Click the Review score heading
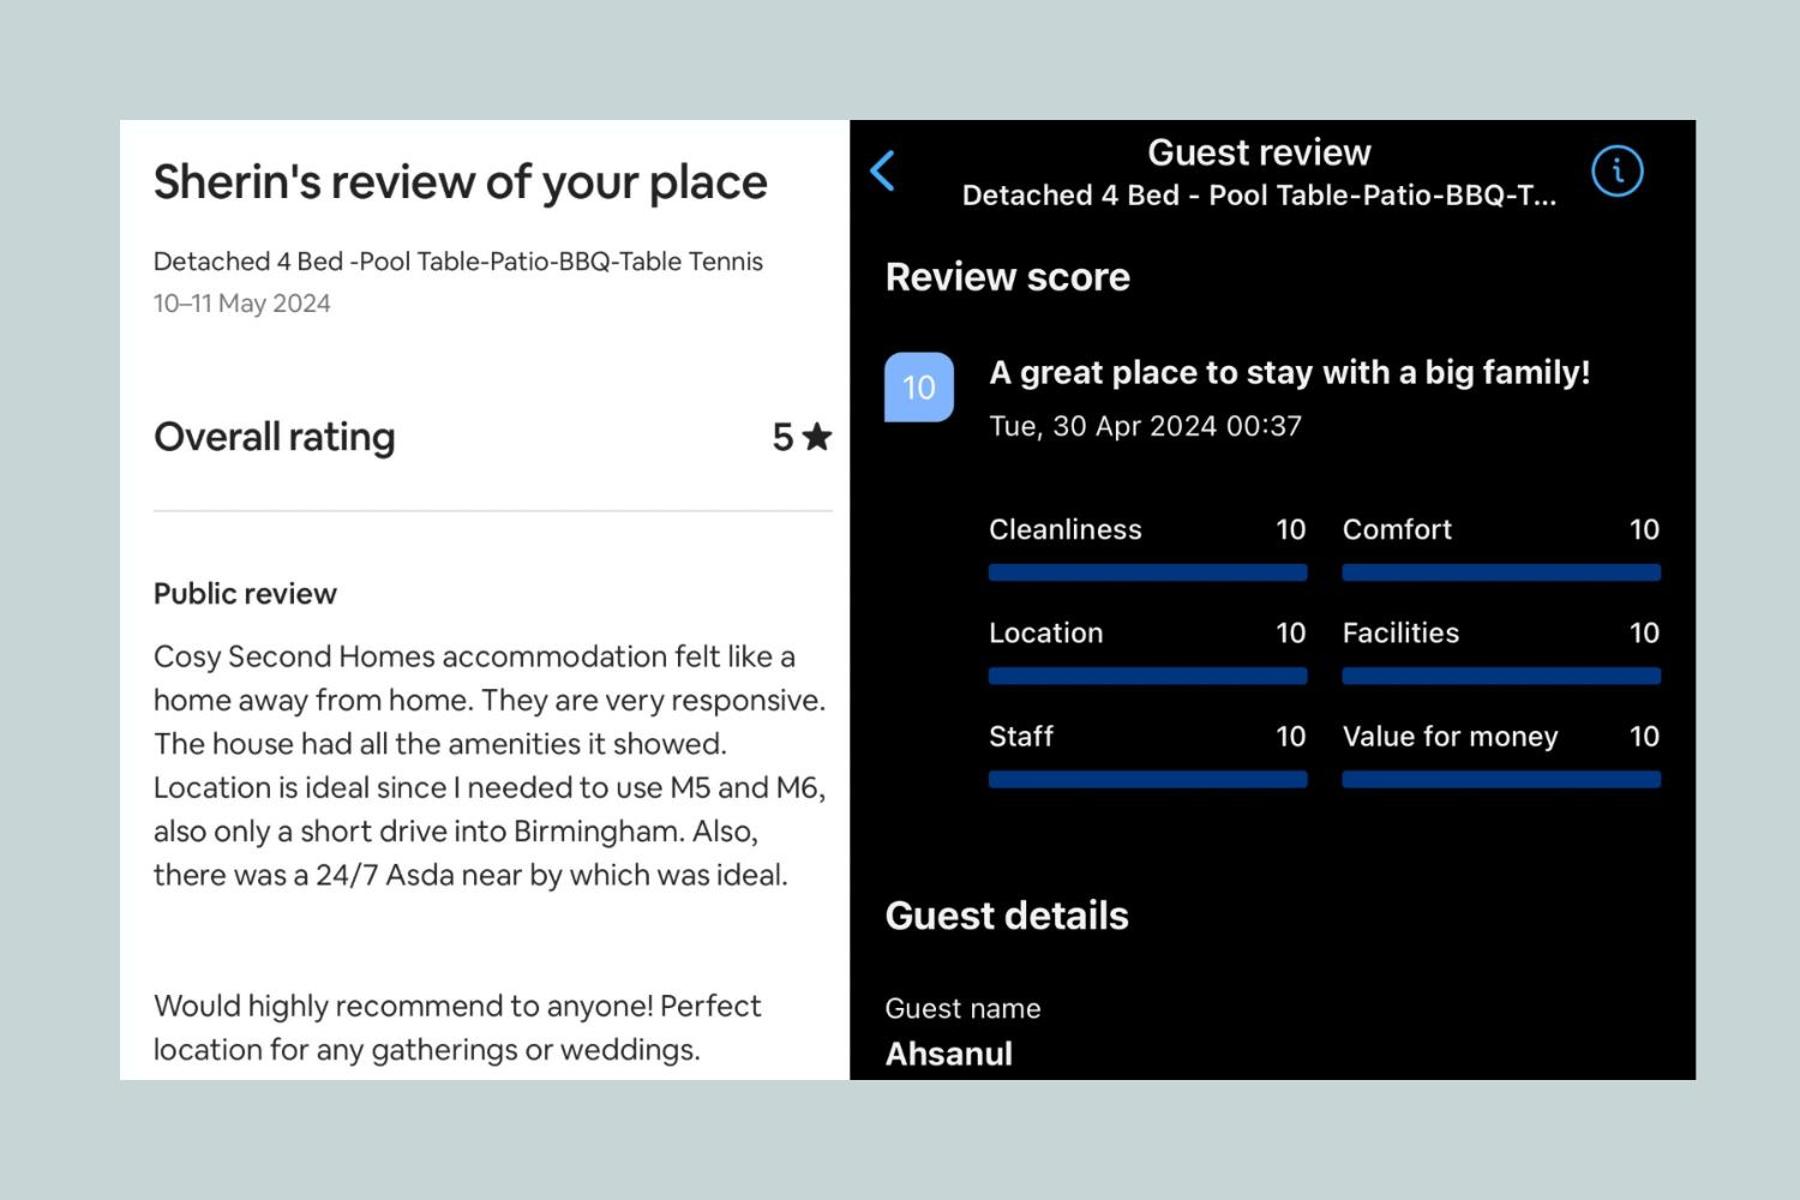Screen dimensions: 1800x1200 pos(1007,277)
